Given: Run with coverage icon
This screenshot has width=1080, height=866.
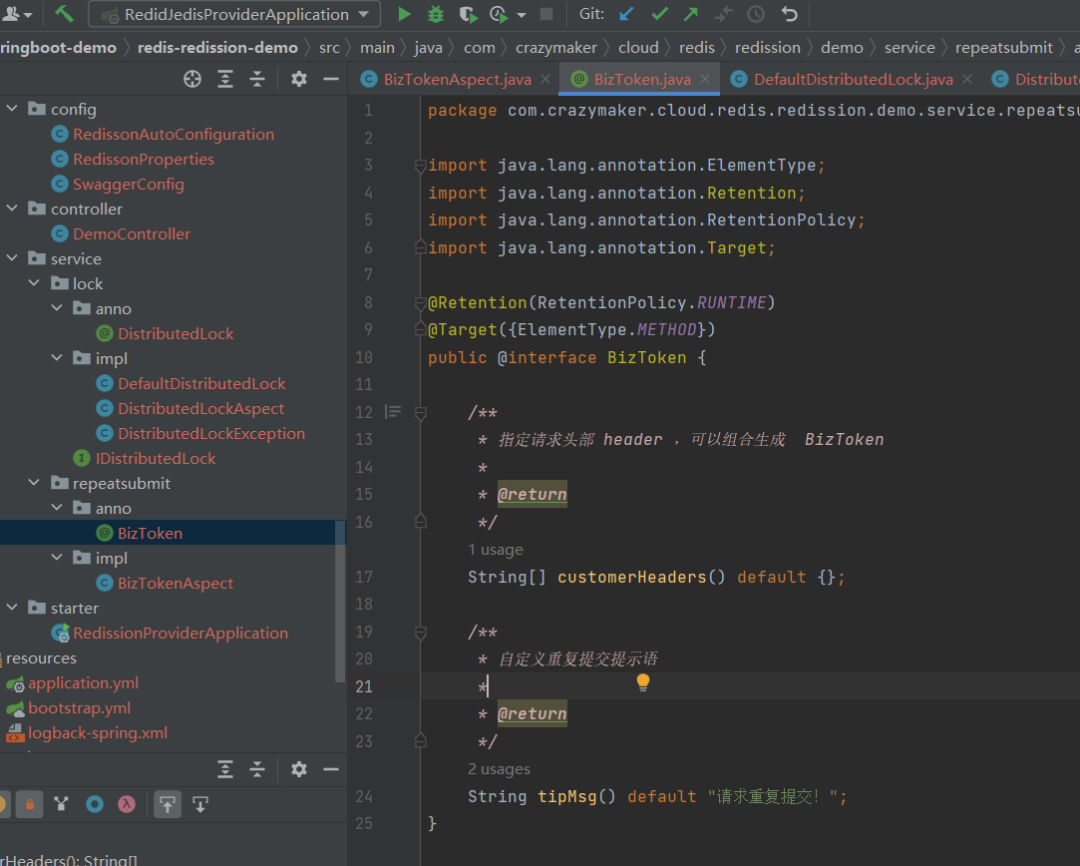Looking at the screenshot, I should click(x=468, y=14).
